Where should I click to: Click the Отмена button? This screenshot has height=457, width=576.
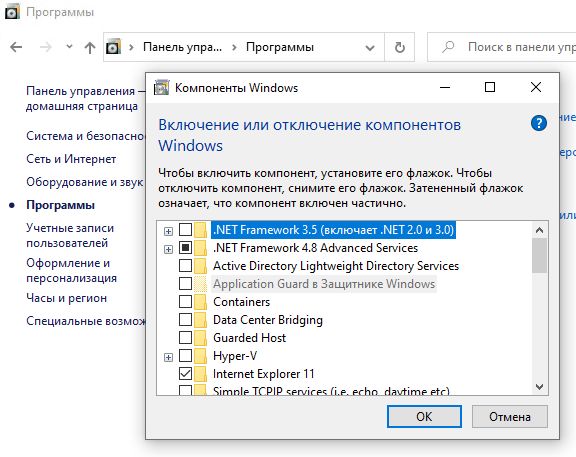pyautogui.click(x=510, y=417)
